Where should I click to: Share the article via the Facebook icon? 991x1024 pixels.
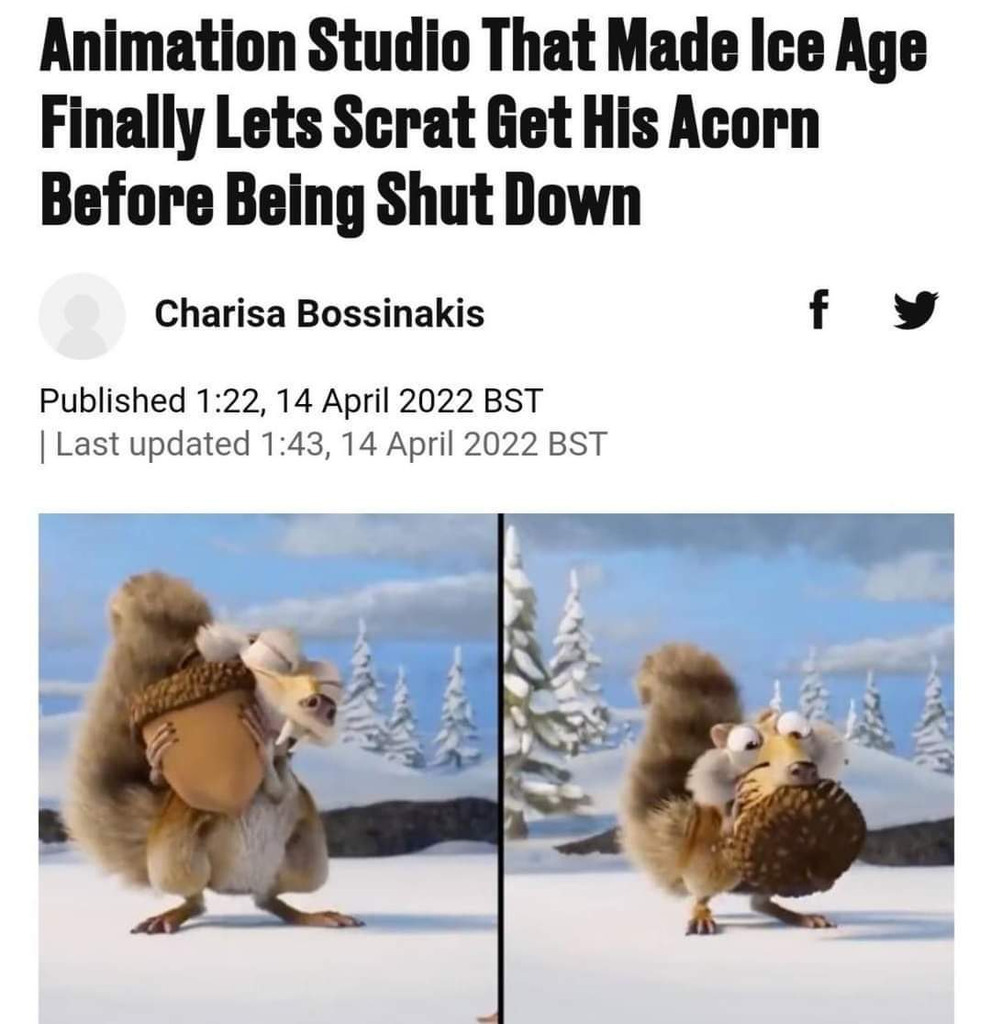(x=819, y=309)
